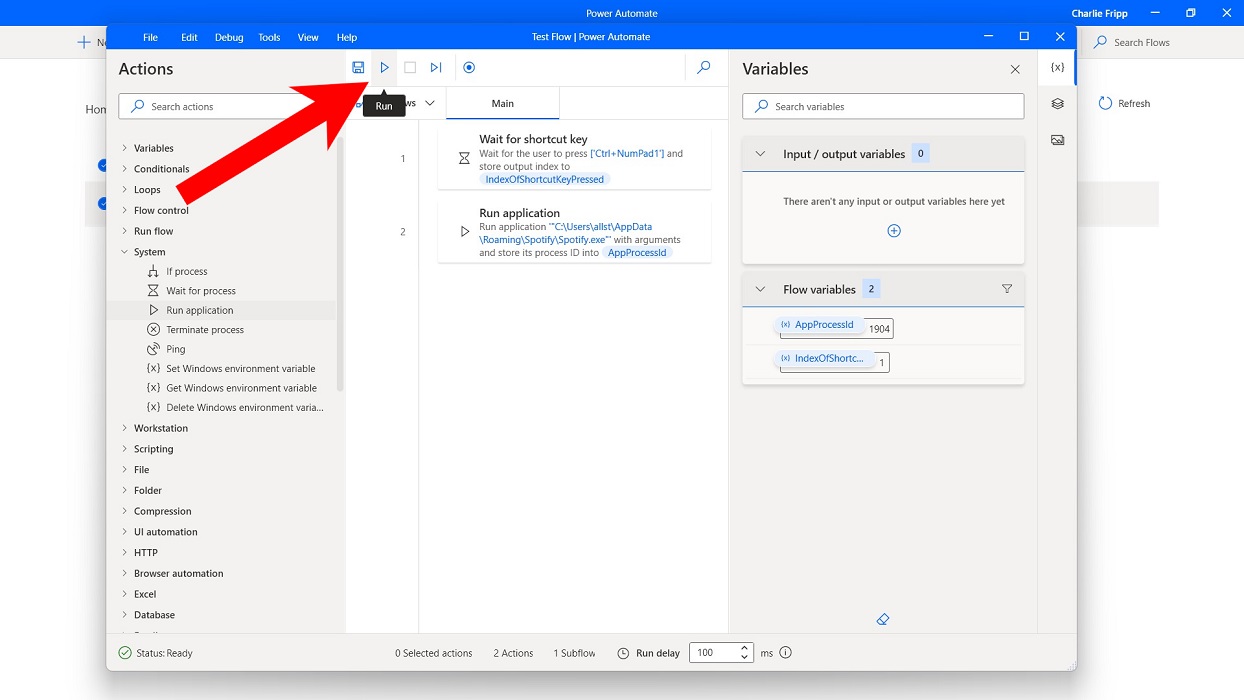Collapse the Flow variables section
The image size is (1244, 700).
pyautogui.click(x=759, y=288)
